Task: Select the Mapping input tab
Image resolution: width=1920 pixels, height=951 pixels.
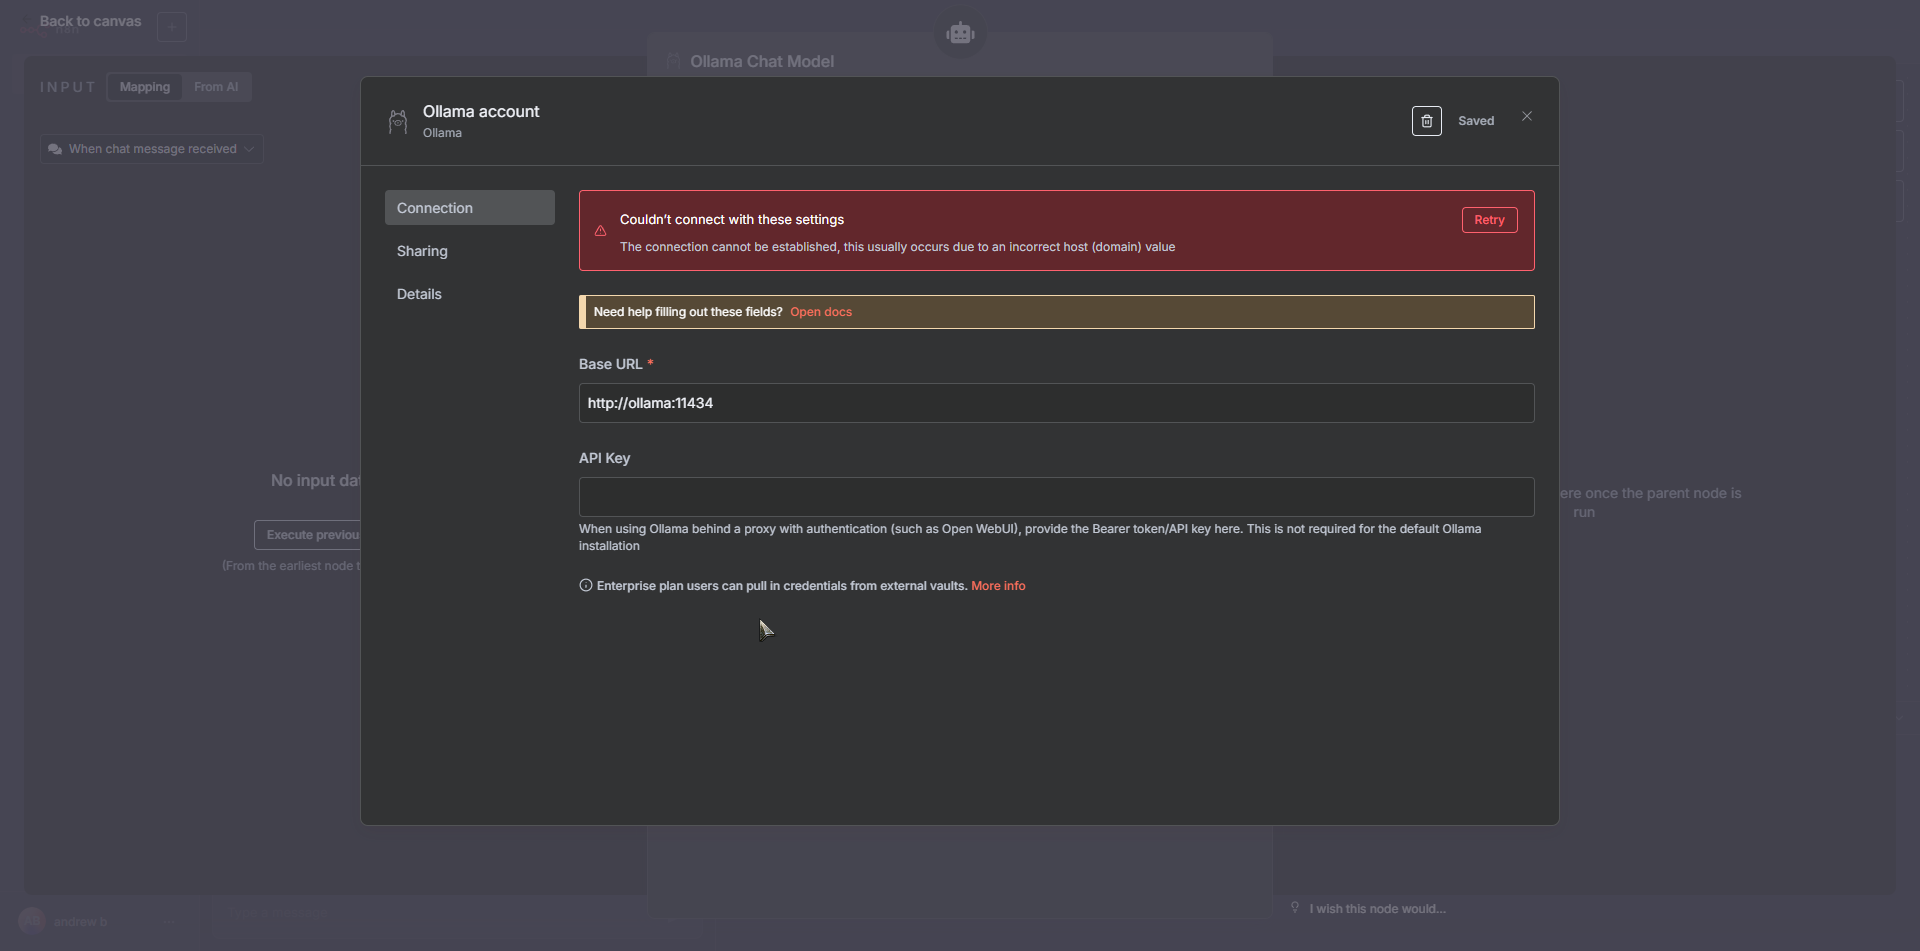Action: tap(145, 87)
